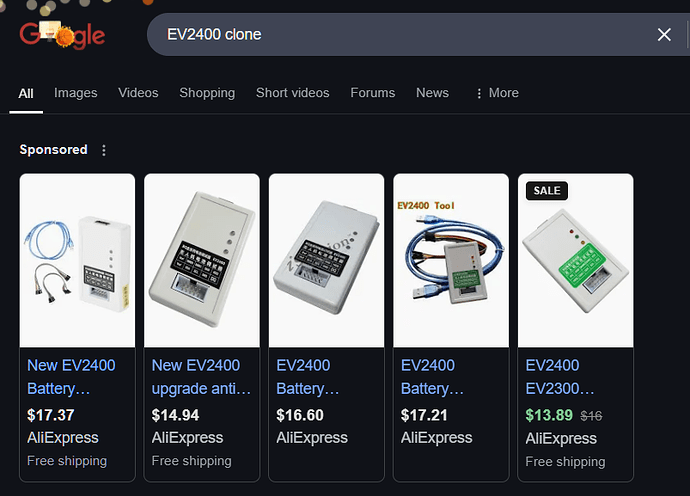Click the SALE product image with green label
690x496 pixels.
point(575,260)
